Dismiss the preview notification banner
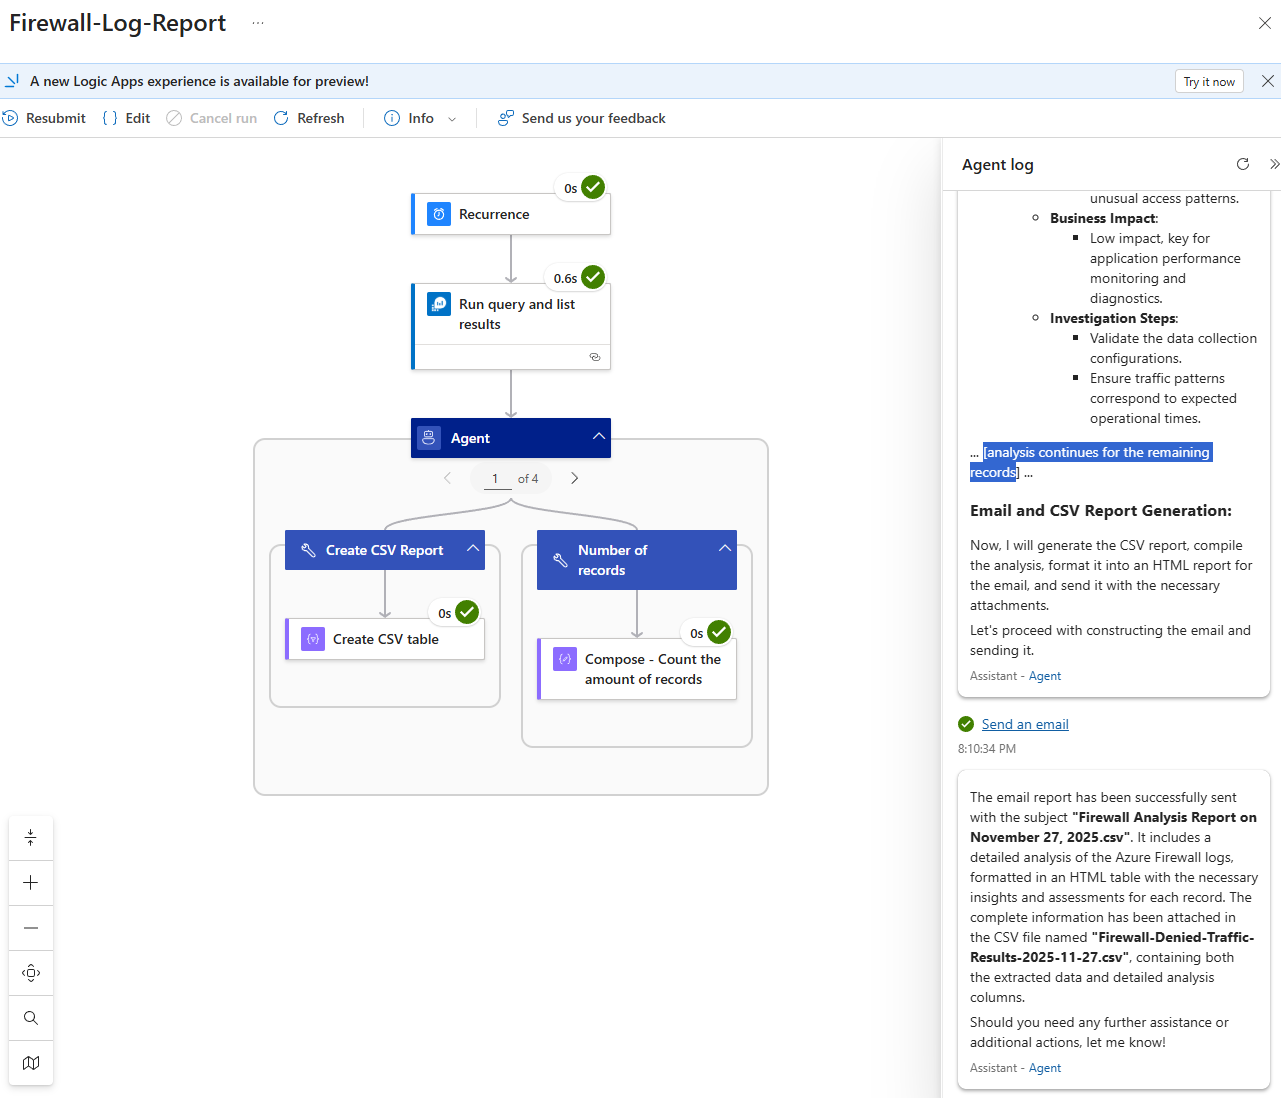1281x1098 pixels. [x=1267, y=82]
